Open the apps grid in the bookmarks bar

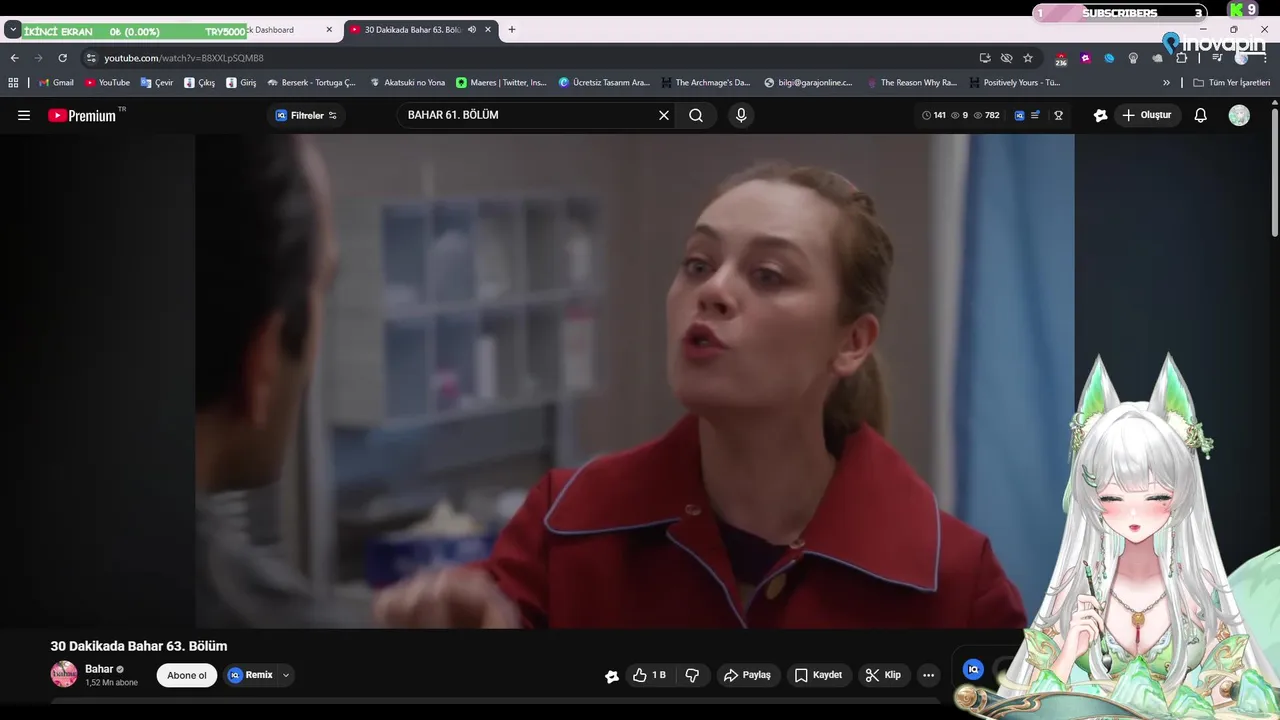point(13,83)
